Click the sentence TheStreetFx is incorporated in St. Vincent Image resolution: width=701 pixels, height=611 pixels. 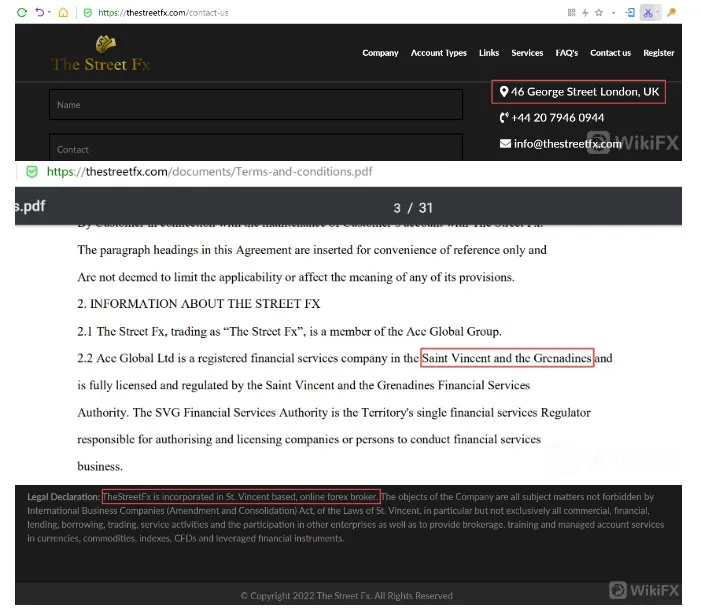241,497
